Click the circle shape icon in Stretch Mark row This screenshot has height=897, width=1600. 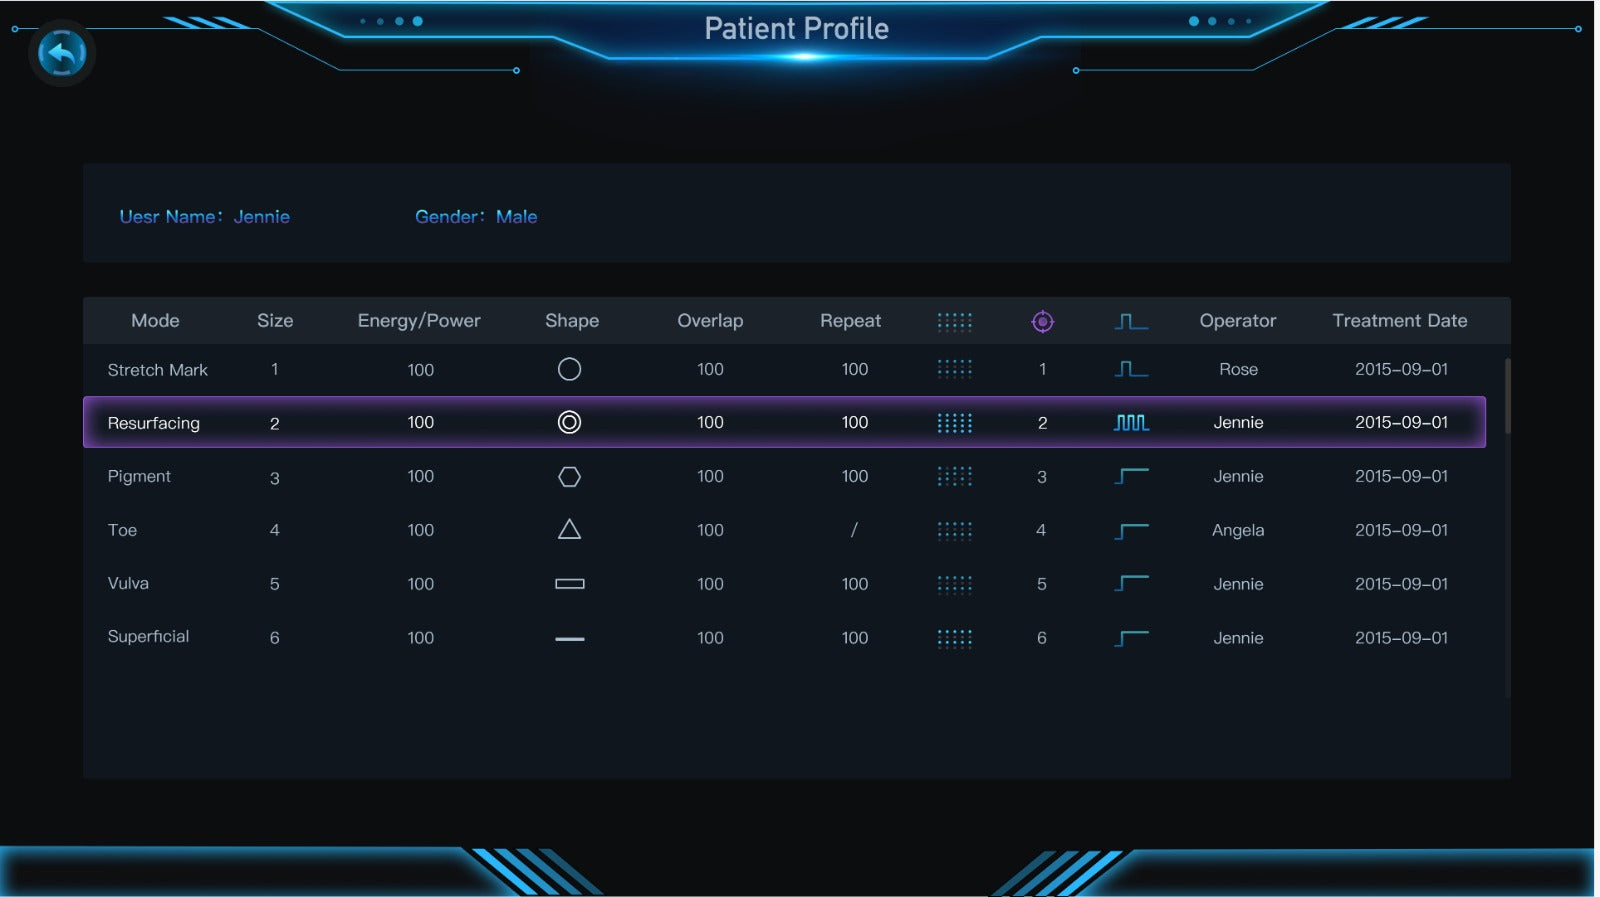click(569, 369)
